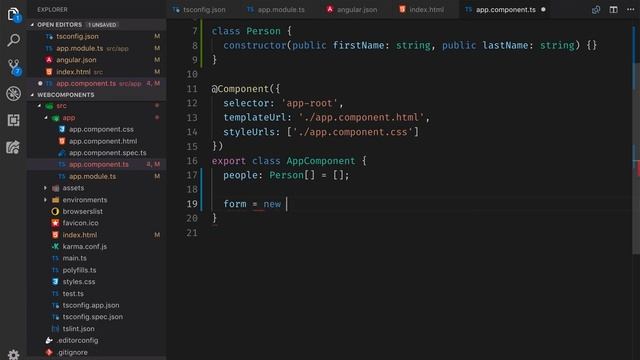Open the Manage settings gear
This screenshot has width=640, height=360.
(13, 354)
